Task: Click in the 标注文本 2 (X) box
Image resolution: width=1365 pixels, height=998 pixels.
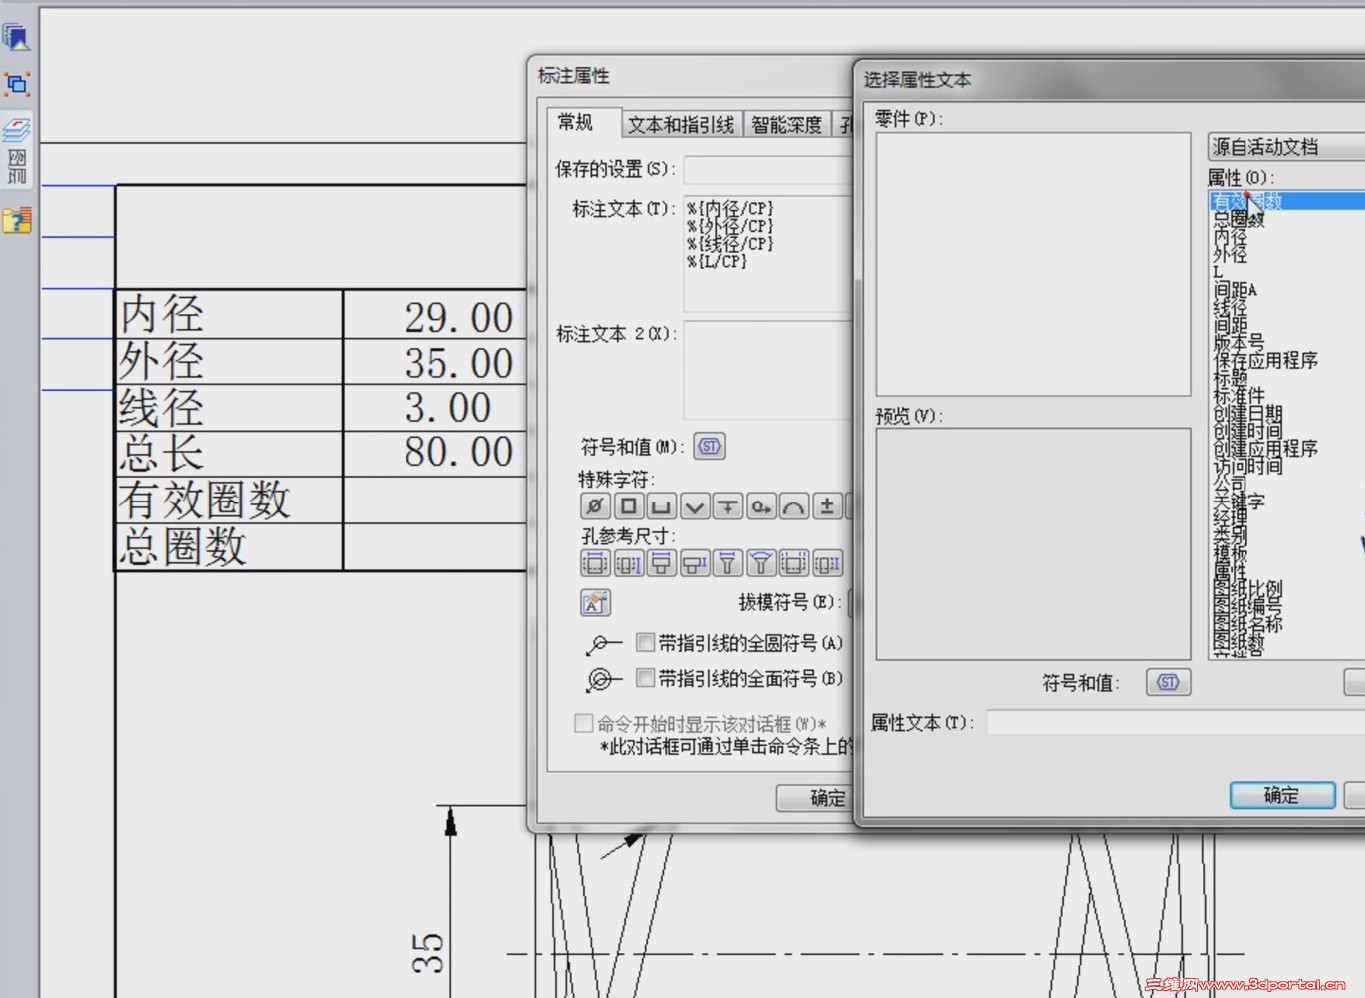Action: tap(768, 370)
